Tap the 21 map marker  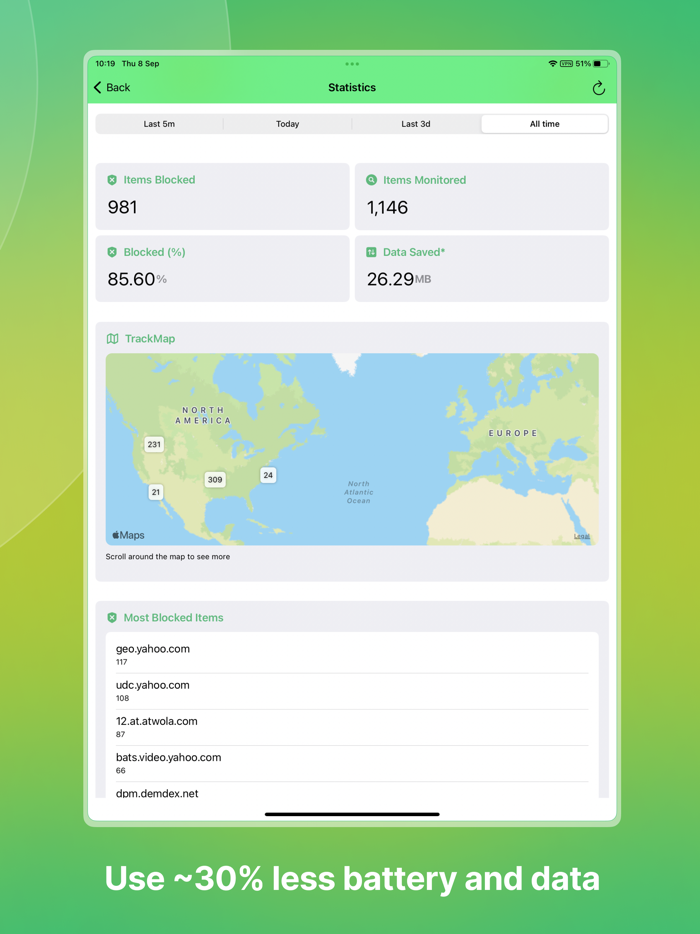pyautogui.click(x=155, y=492)
